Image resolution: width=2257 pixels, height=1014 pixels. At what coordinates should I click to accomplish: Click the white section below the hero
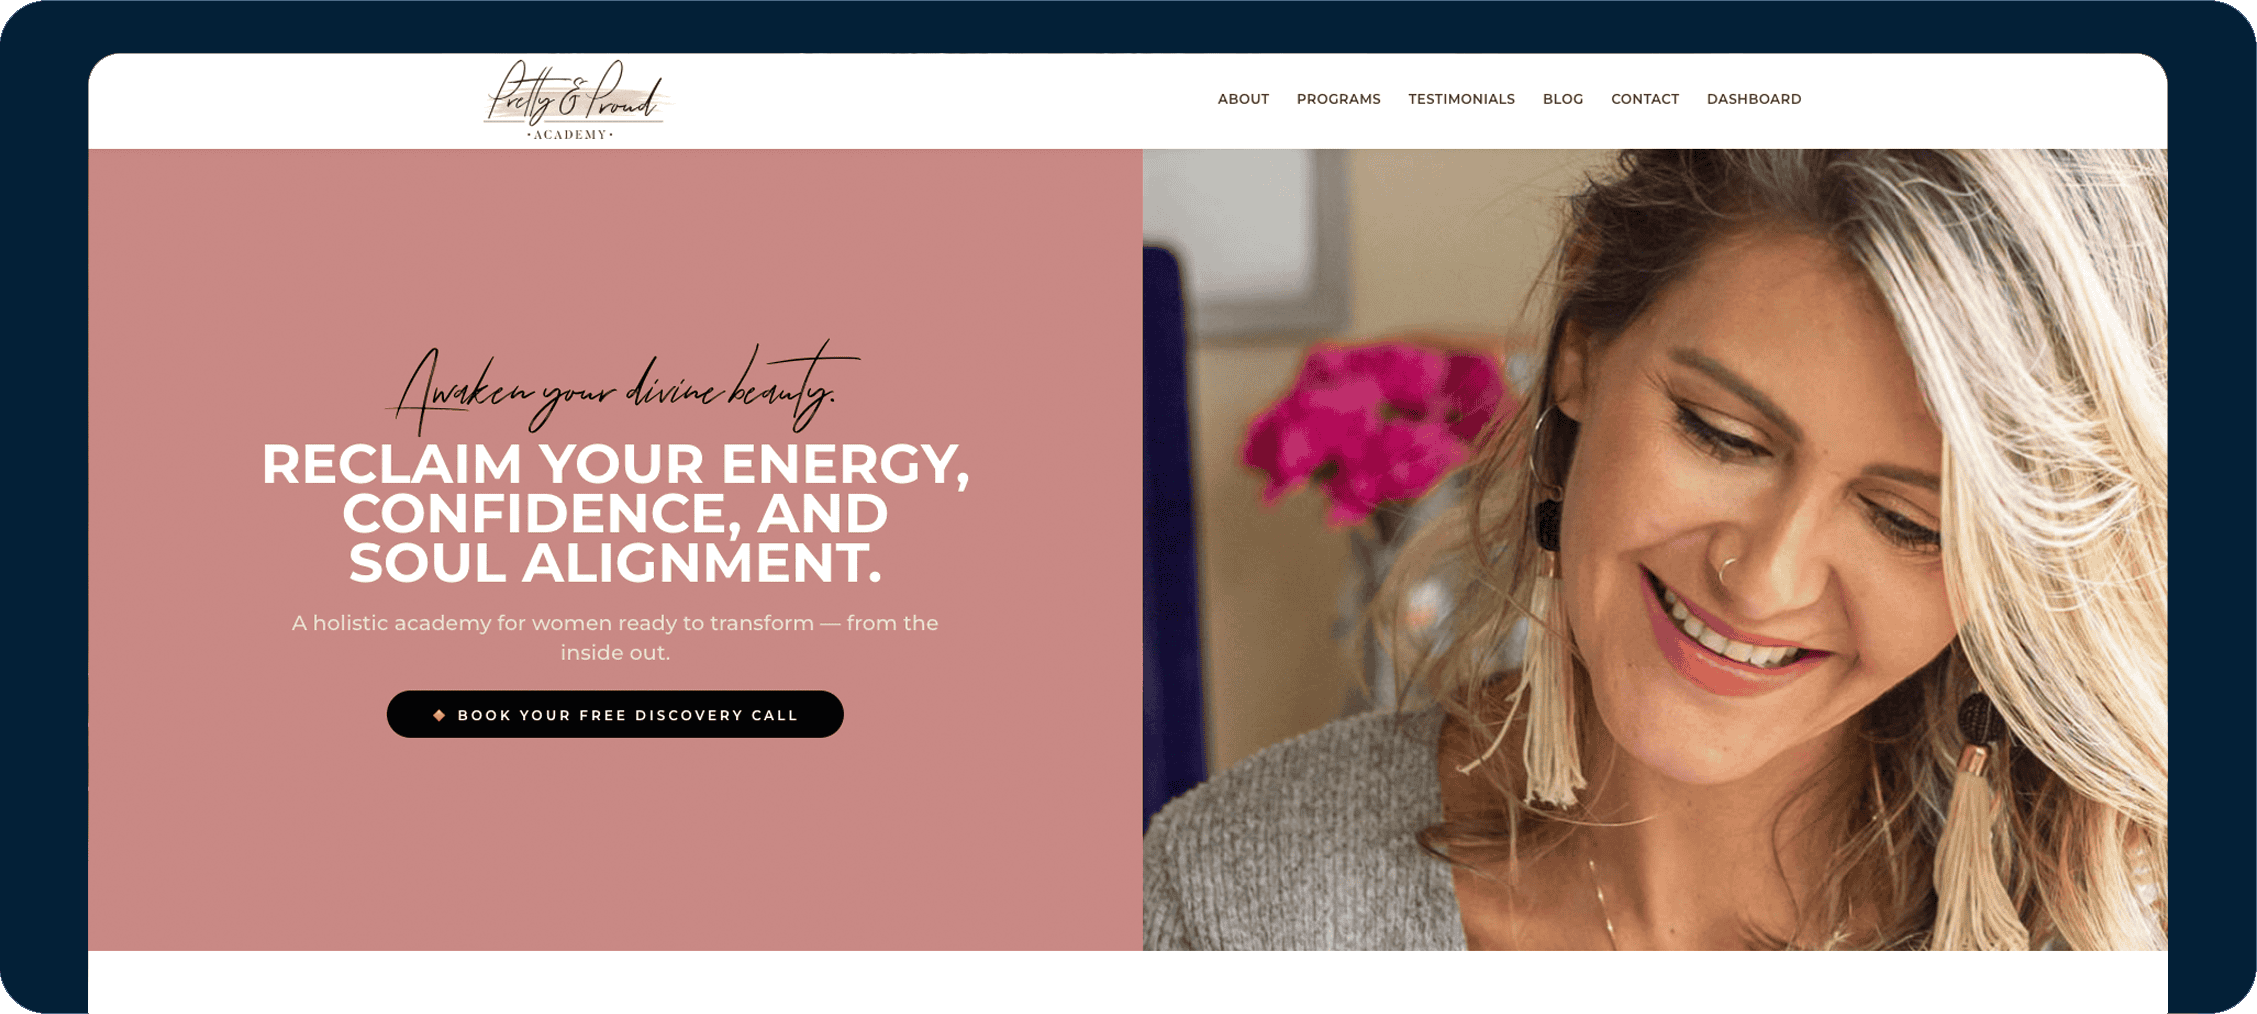tap(1127, 982)
